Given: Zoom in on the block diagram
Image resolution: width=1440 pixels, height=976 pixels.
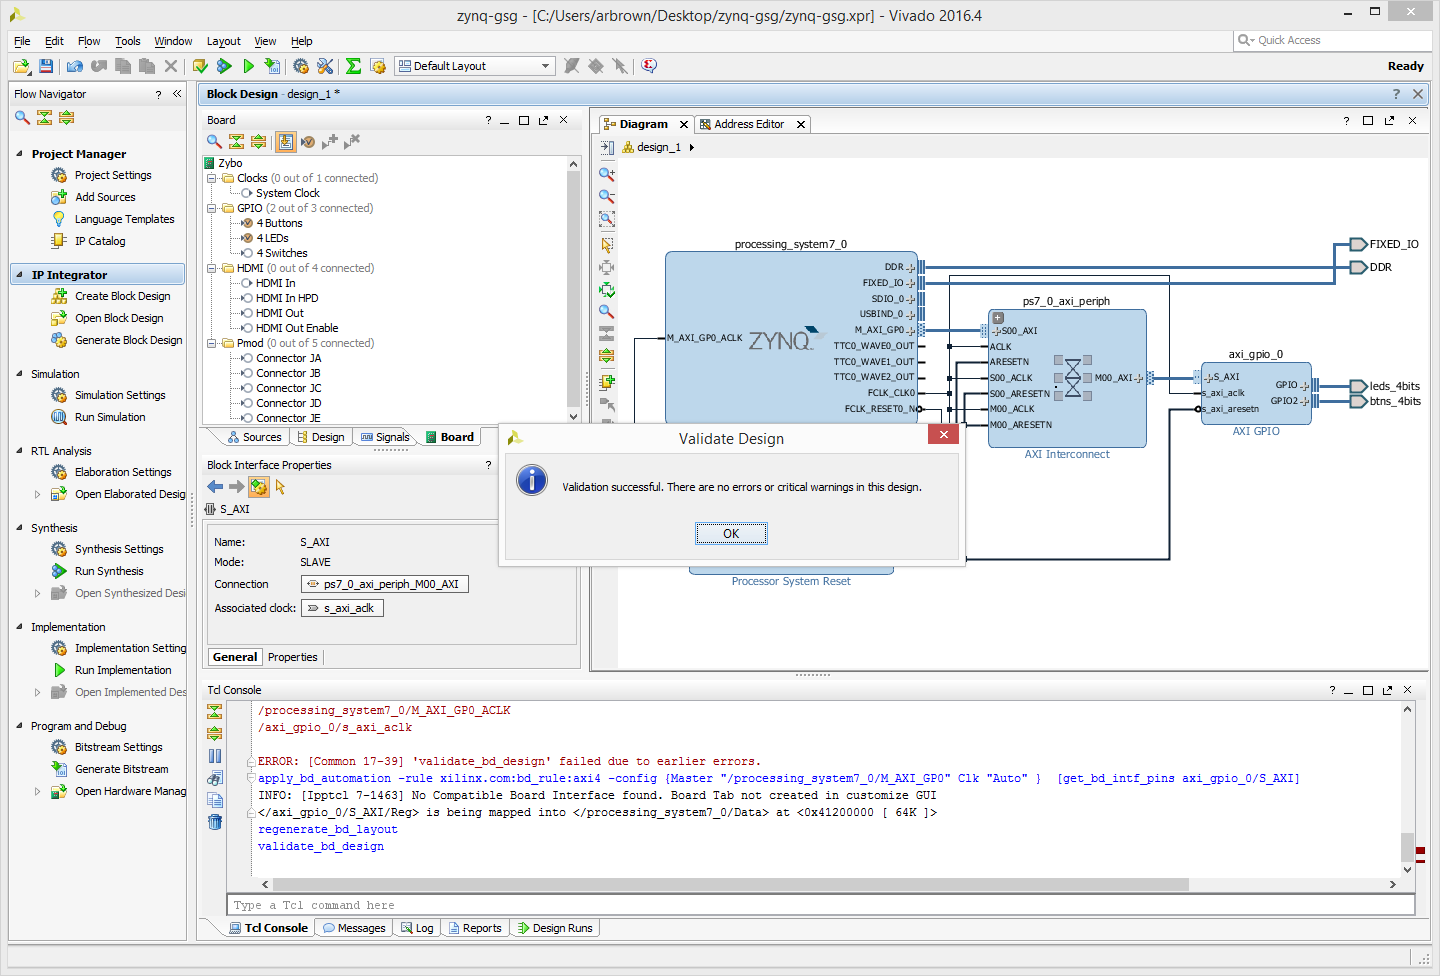Looking at the screenshot, I should click(607, 174).
